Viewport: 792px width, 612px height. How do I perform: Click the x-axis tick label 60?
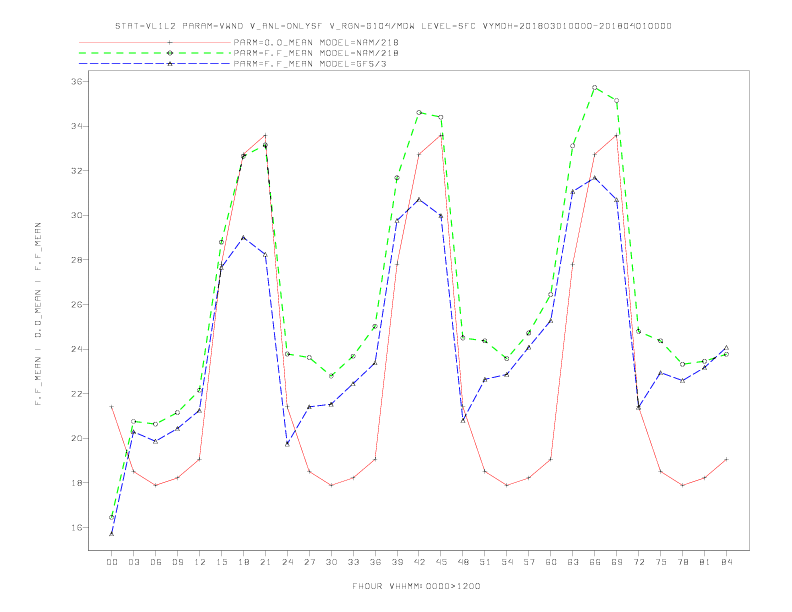551,562
